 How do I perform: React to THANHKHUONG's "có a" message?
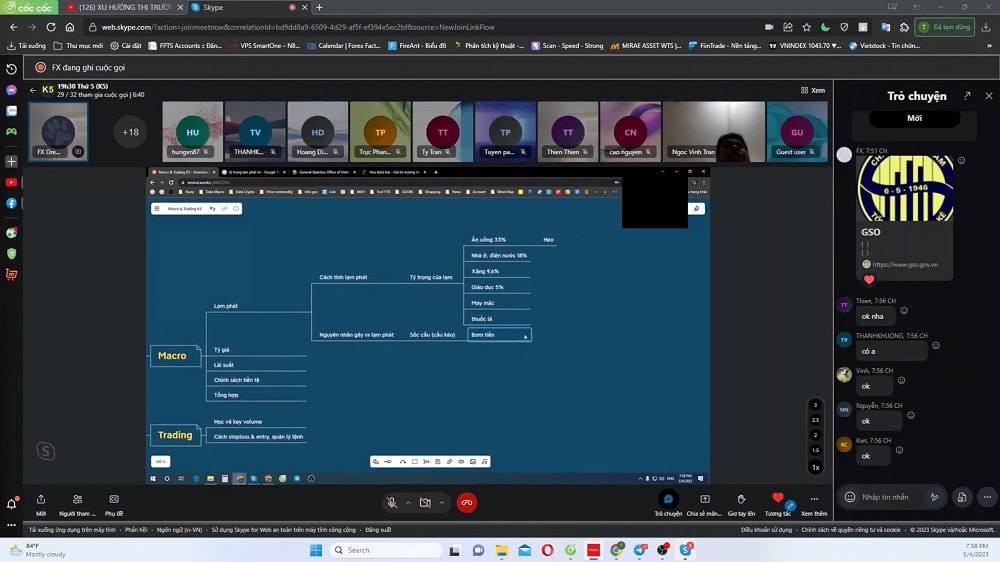tap(936, 345)
